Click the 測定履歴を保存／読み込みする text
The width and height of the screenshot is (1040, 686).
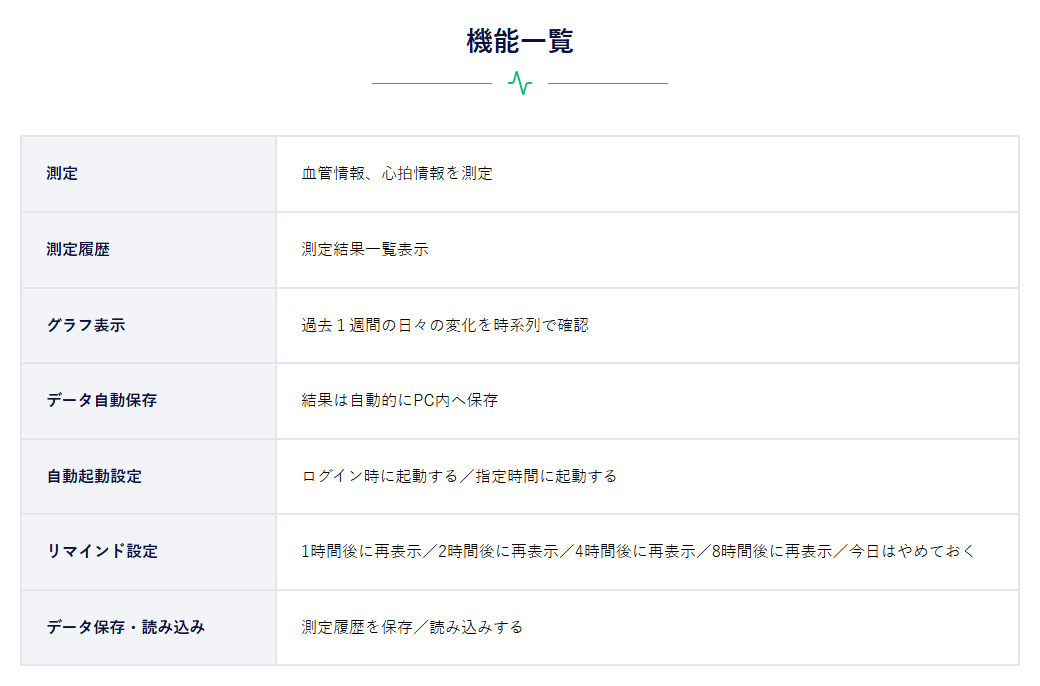coord(412,627)
